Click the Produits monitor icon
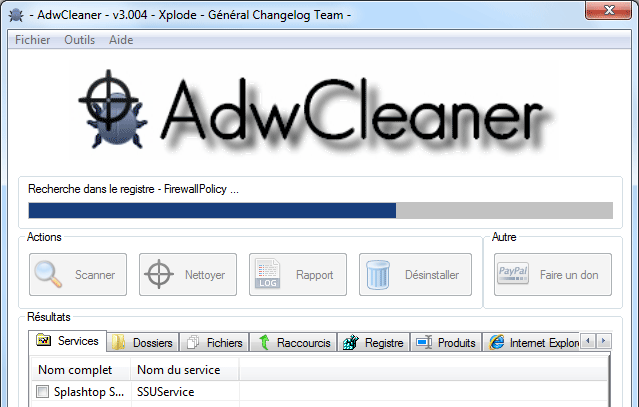Image resolution: width=639 pixels, height=407 pixels. tap(424, 342)
